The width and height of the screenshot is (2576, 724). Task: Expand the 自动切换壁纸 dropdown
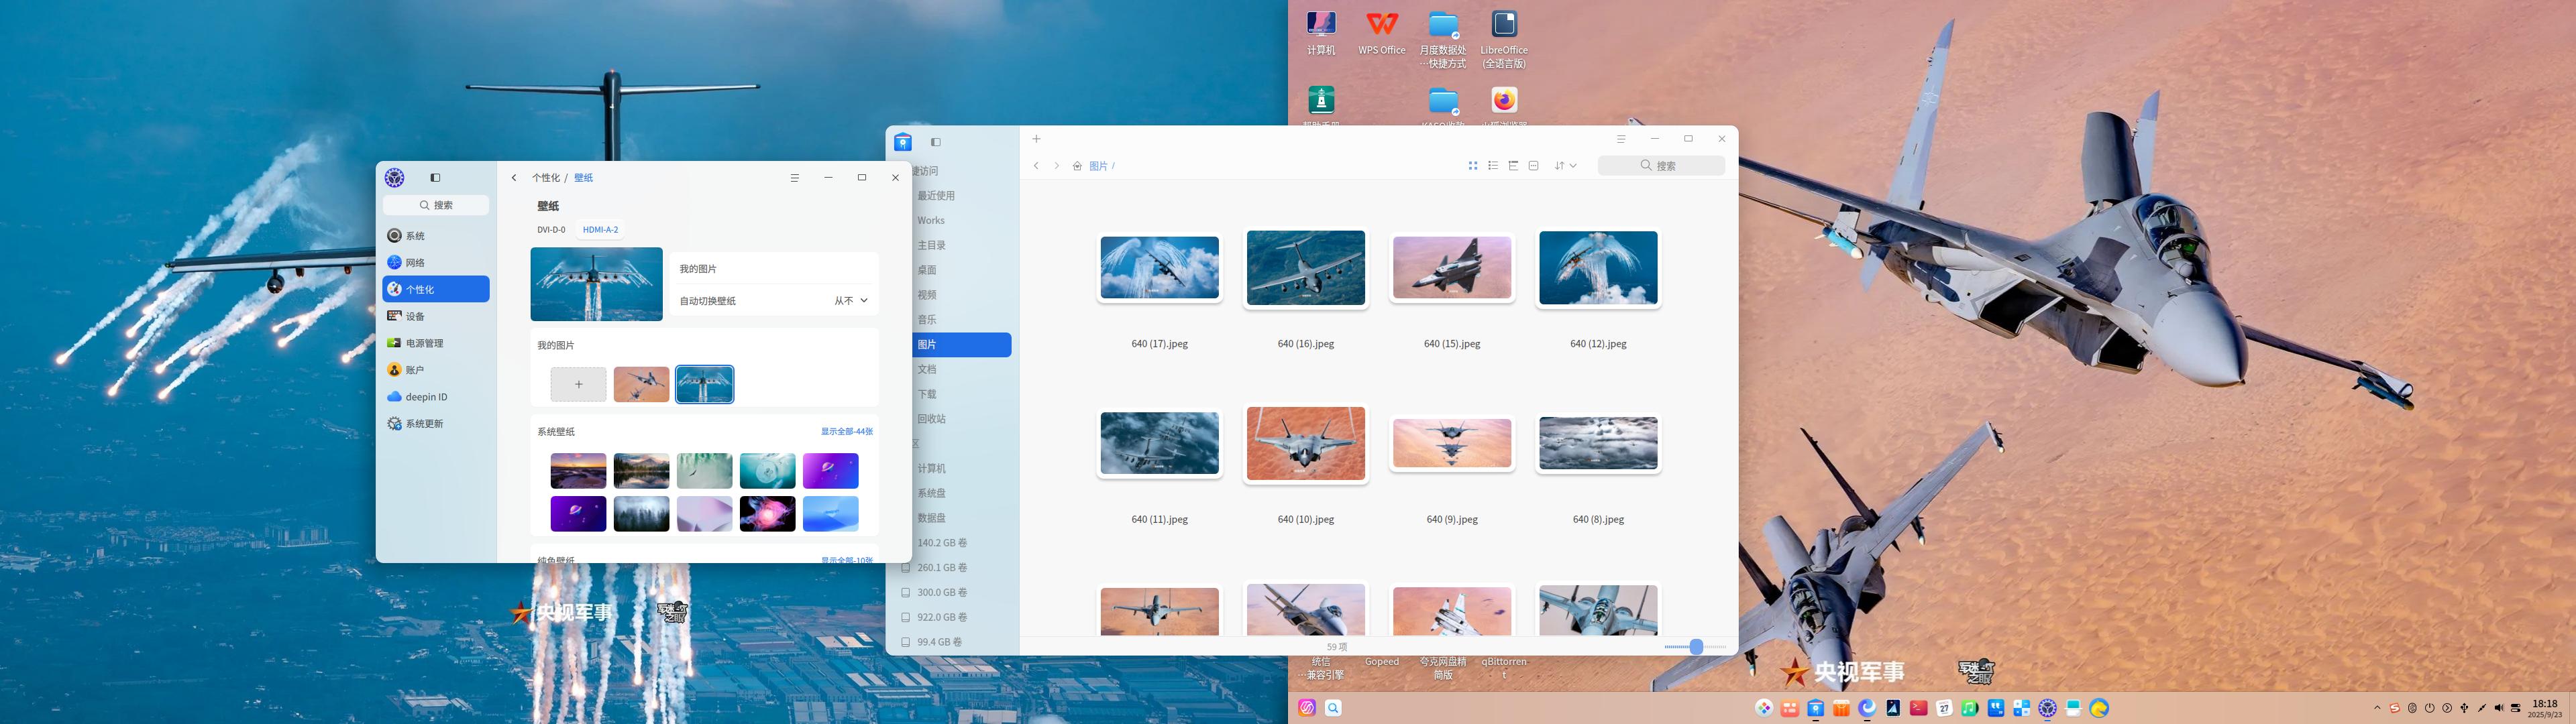point(851,301)
